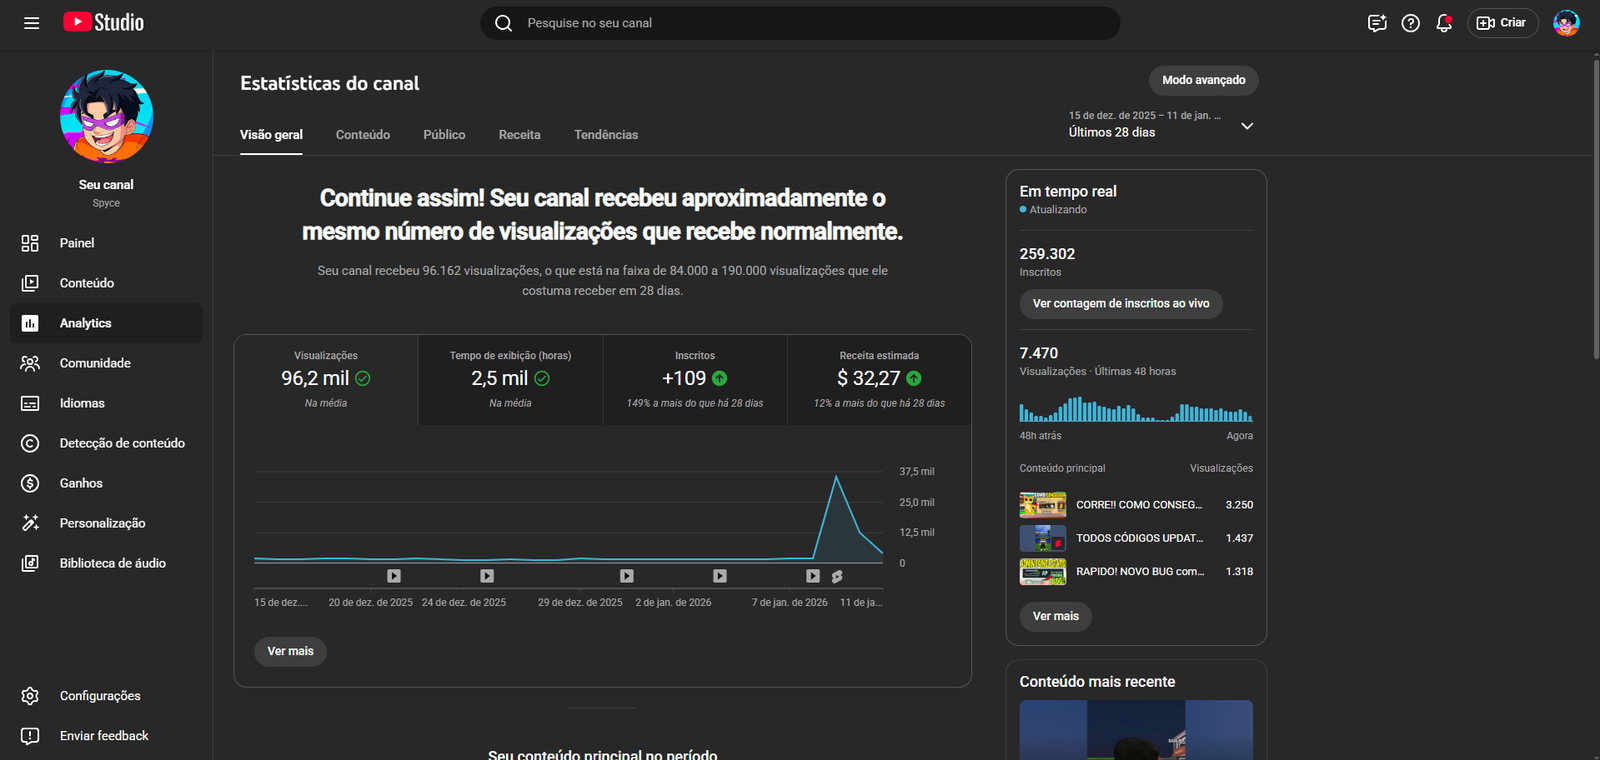
Task: Click Ver contagem de inscritos ao vivo
Action: click(1120, 304)
